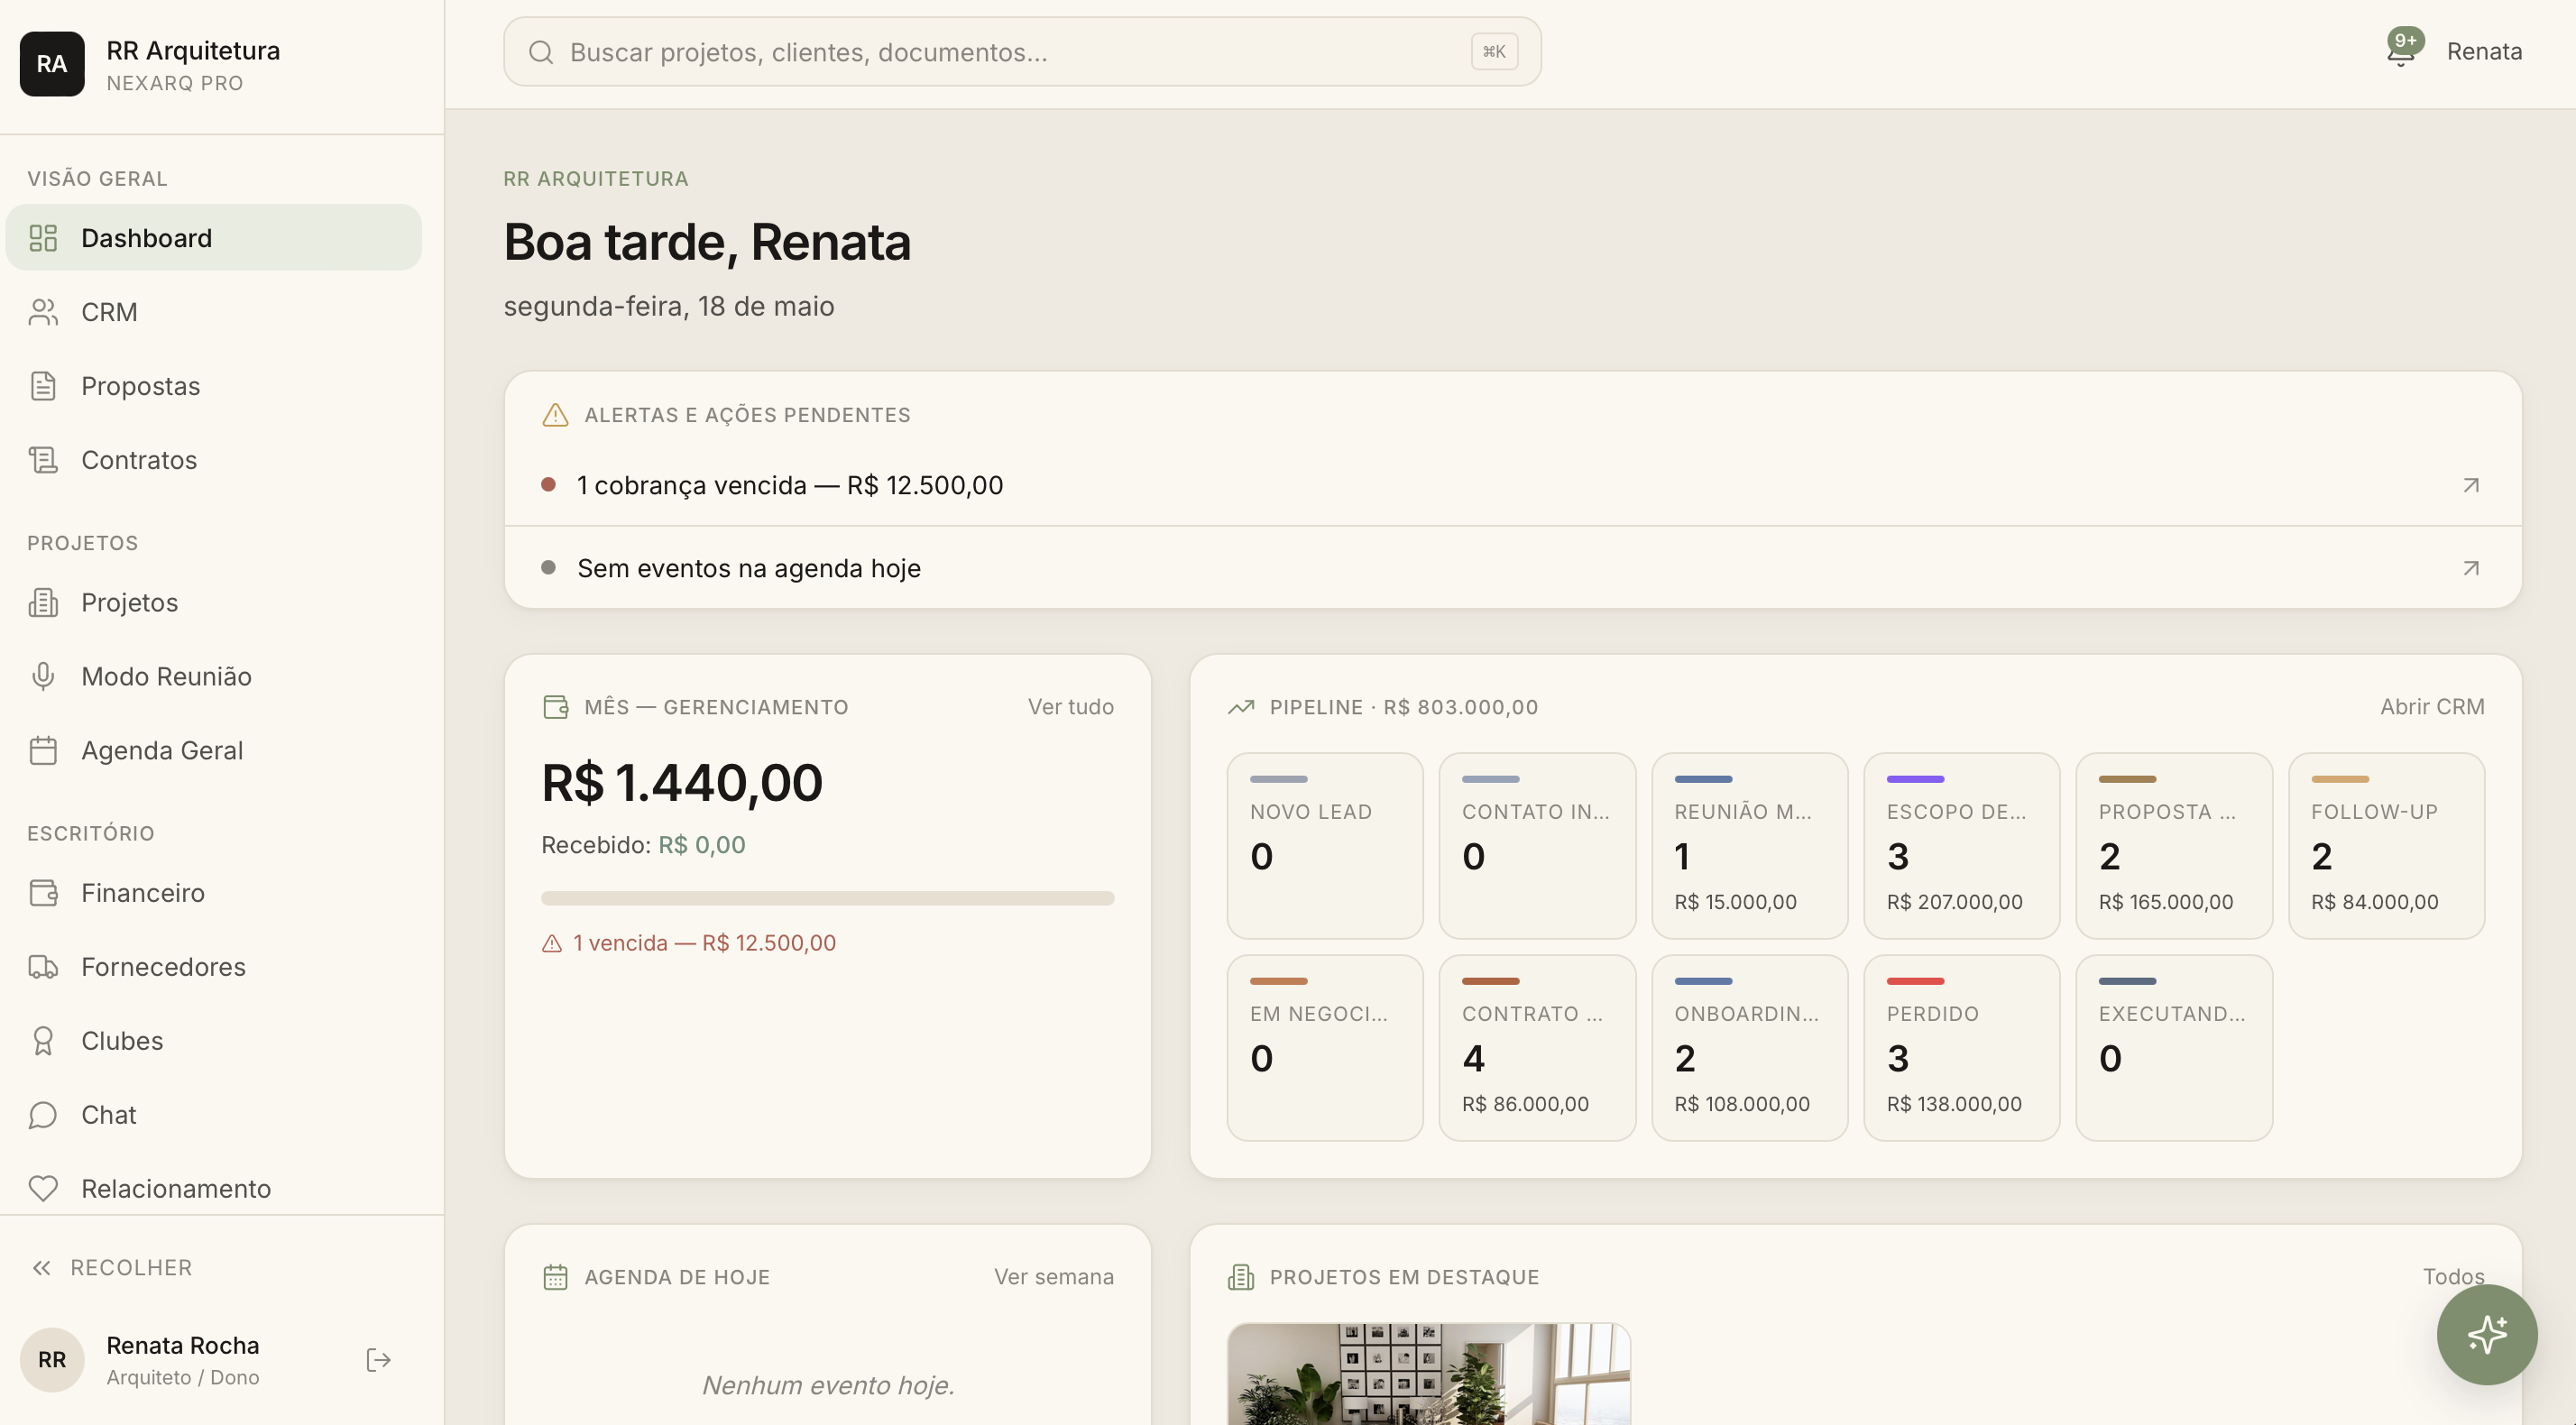The image size is (2576, 1425).
Task: Open Agenda Geral in sidebar
Action: (x=214, y=751)
